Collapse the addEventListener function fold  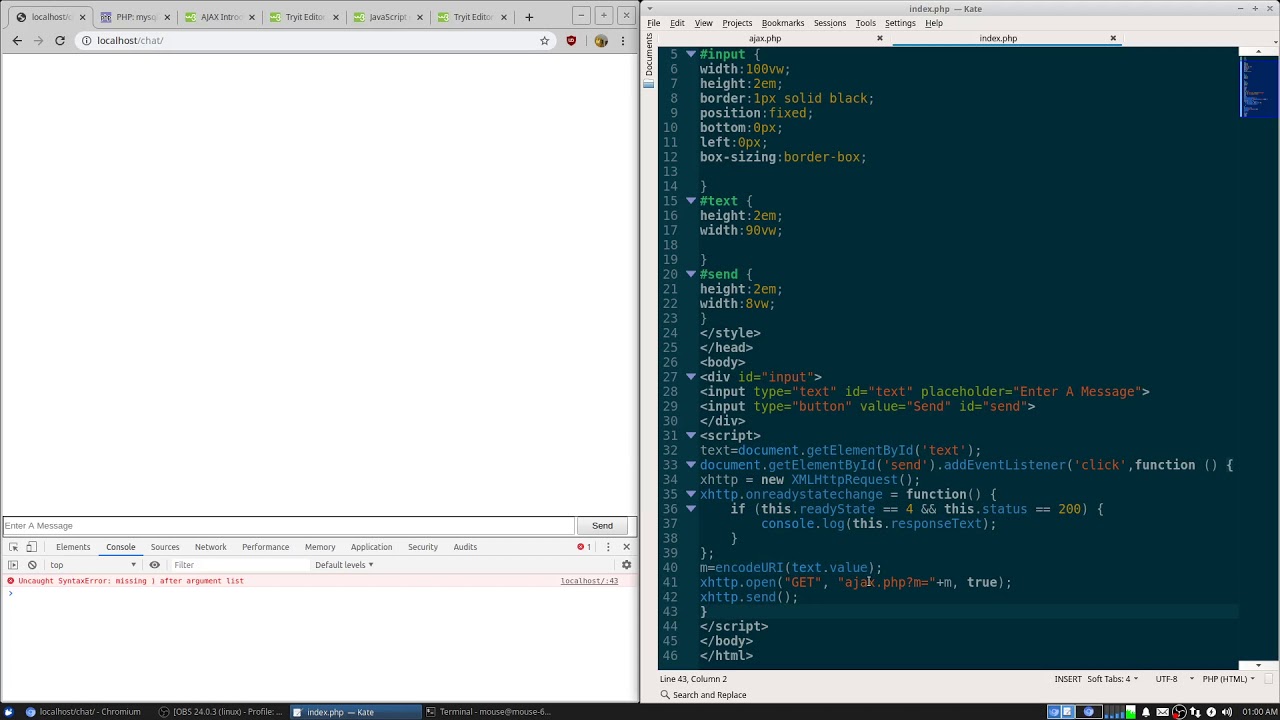coord(690,465)
